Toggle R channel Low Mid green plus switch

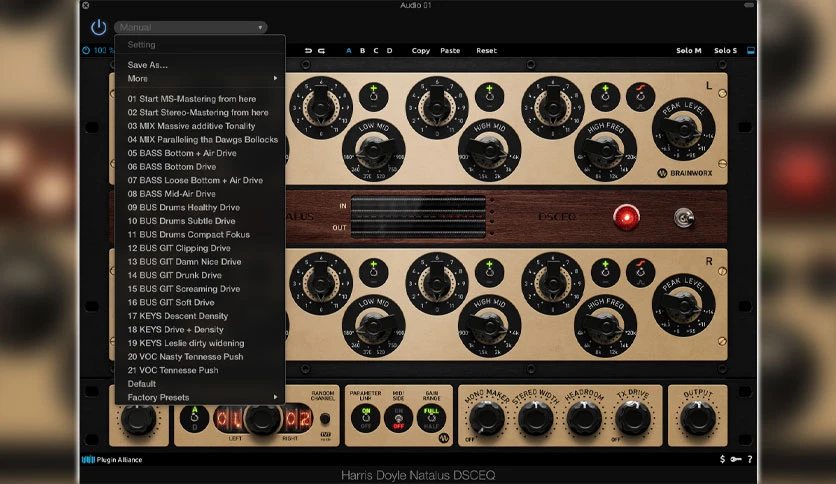(373, 272)
